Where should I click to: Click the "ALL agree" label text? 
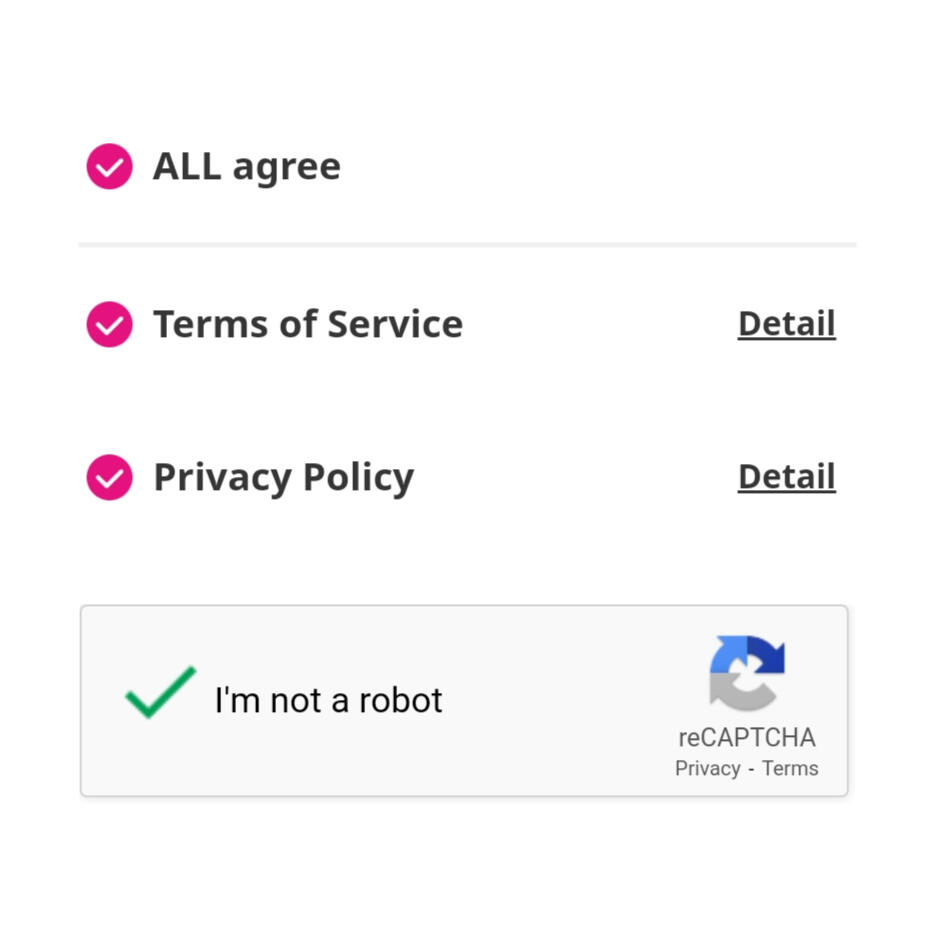[x=247, y=166]
